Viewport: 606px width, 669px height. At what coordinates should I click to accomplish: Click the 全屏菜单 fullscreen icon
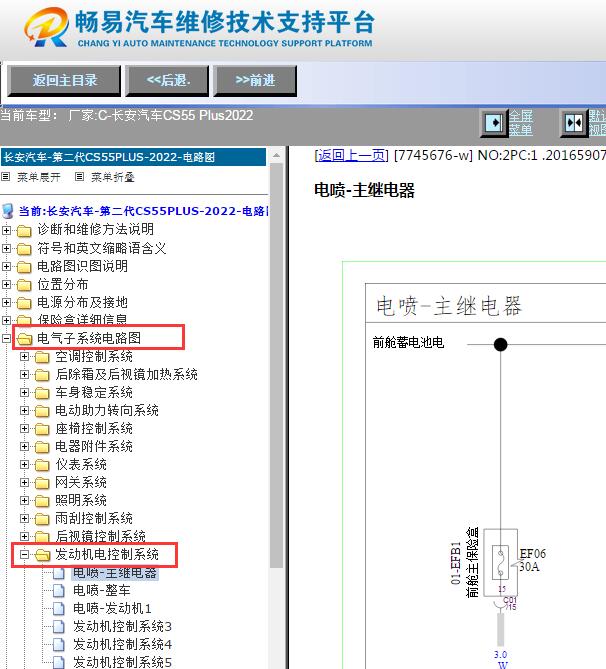coord(494,123)
